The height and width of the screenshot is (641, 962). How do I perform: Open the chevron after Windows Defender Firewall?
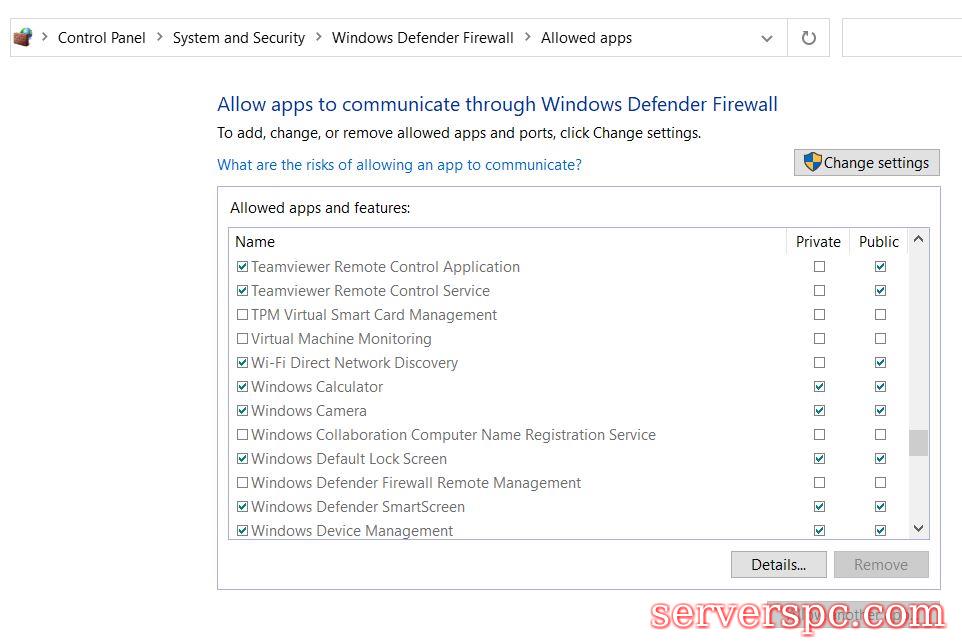tap(527, 38)
